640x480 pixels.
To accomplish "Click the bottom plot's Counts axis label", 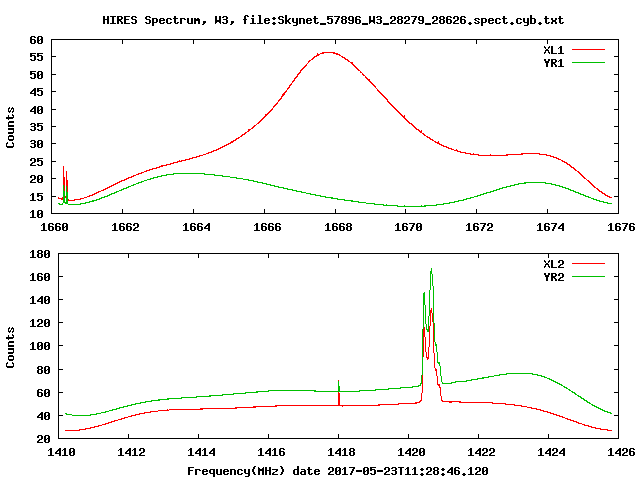I will (x=10, y=347).
